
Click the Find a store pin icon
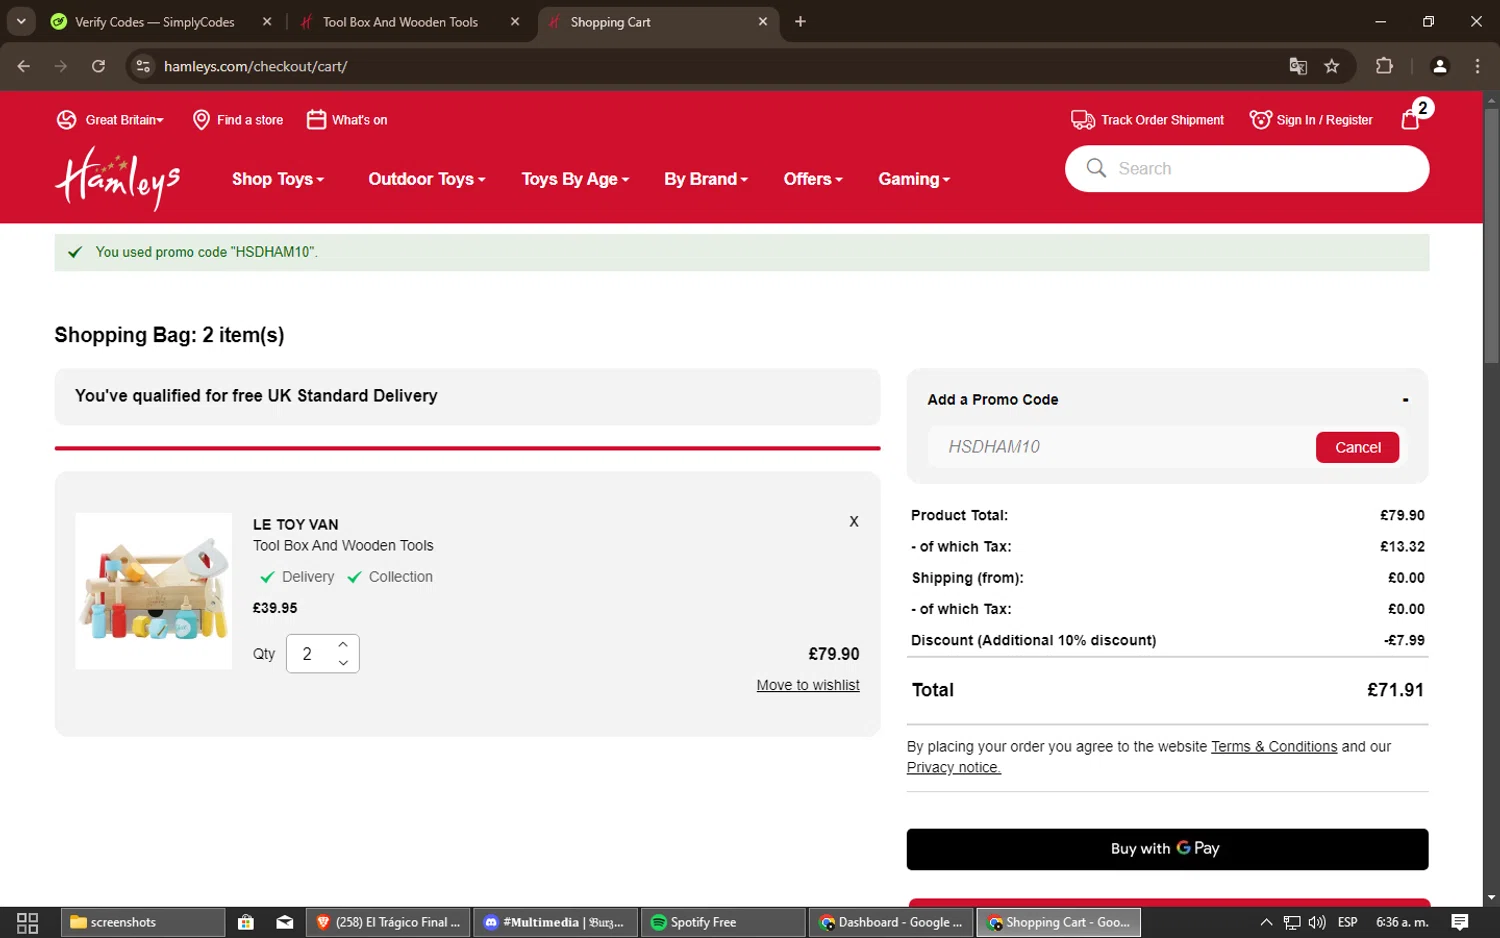[x=201, y=120]
